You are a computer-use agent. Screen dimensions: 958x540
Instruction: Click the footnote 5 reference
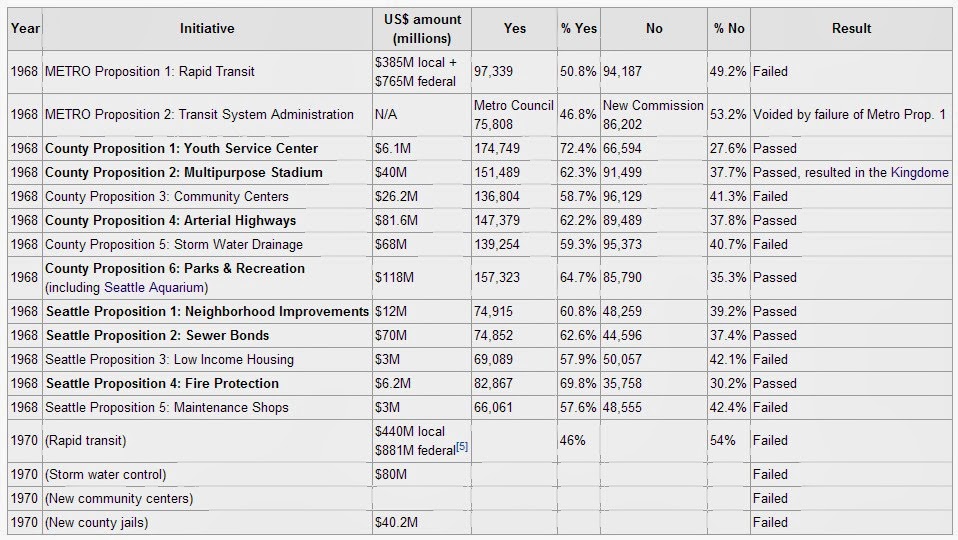pos(461,447)
